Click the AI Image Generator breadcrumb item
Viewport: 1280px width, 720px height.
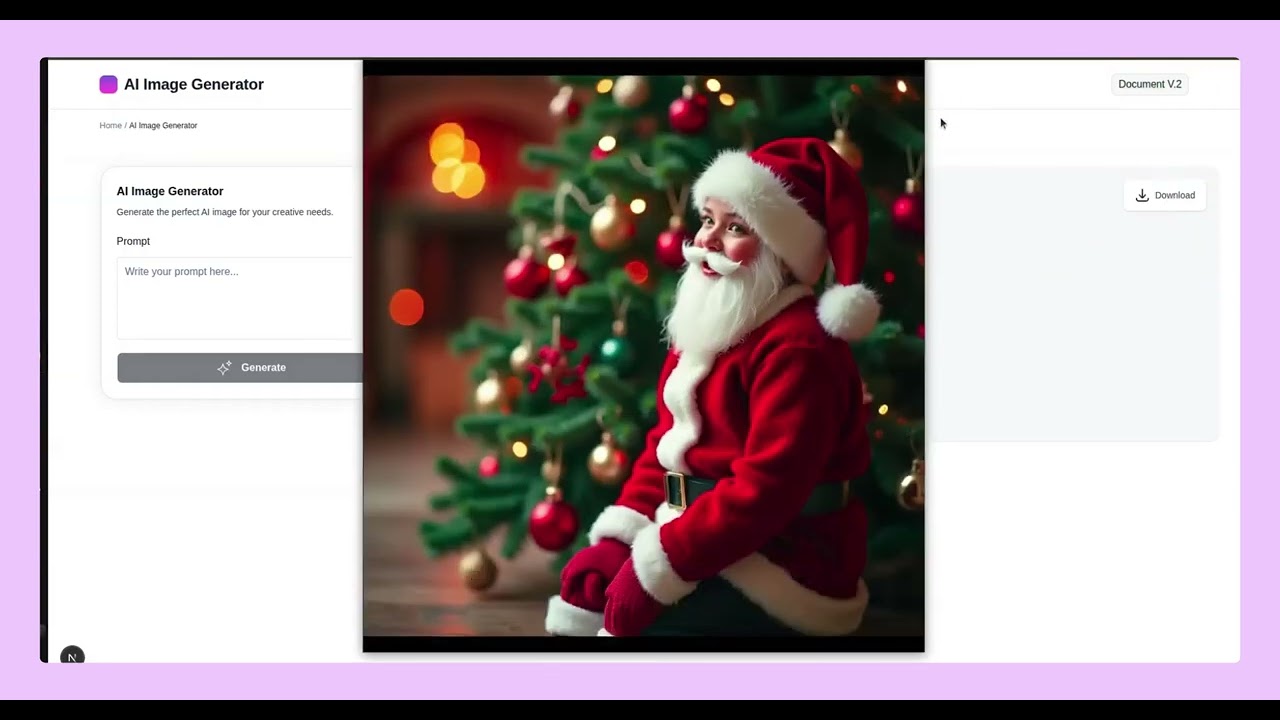tap(163, 125)
